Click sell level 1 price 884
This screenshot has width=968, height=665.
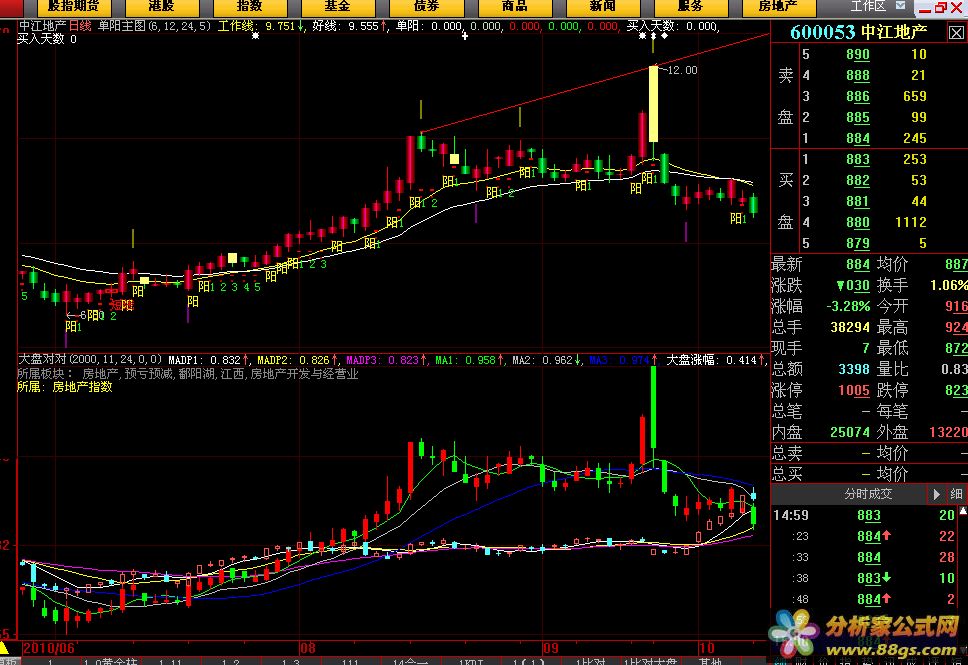coord(857,138)
